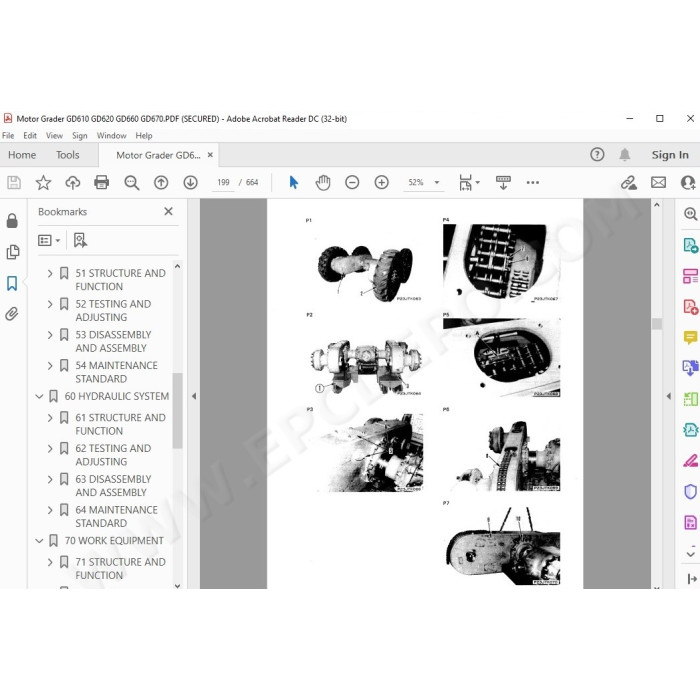Image resolution: width=700 pixels, height=700 pixels.
Task: Activate the Hand pan tool
Action: [x=323, y=182]
